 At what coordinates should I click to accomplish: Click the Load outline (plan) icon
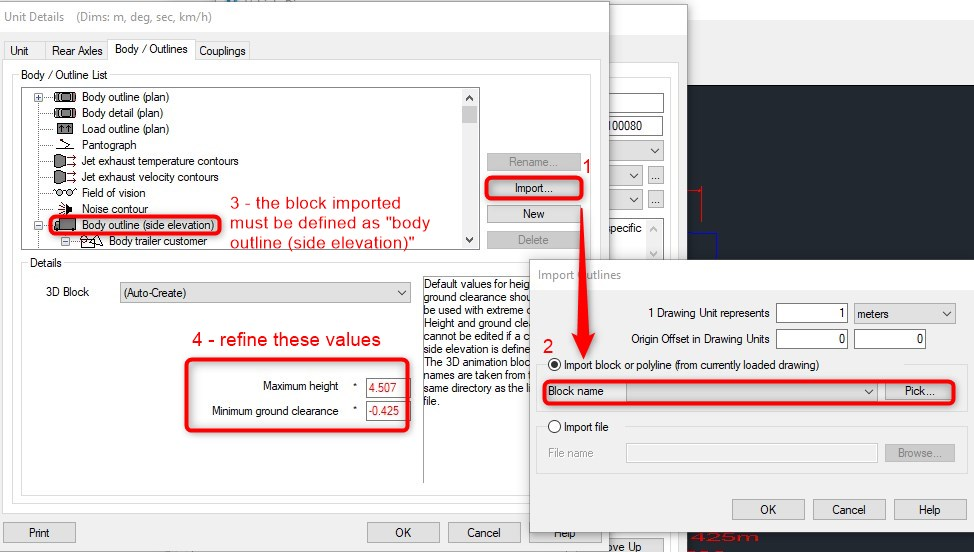coord(65,129)
